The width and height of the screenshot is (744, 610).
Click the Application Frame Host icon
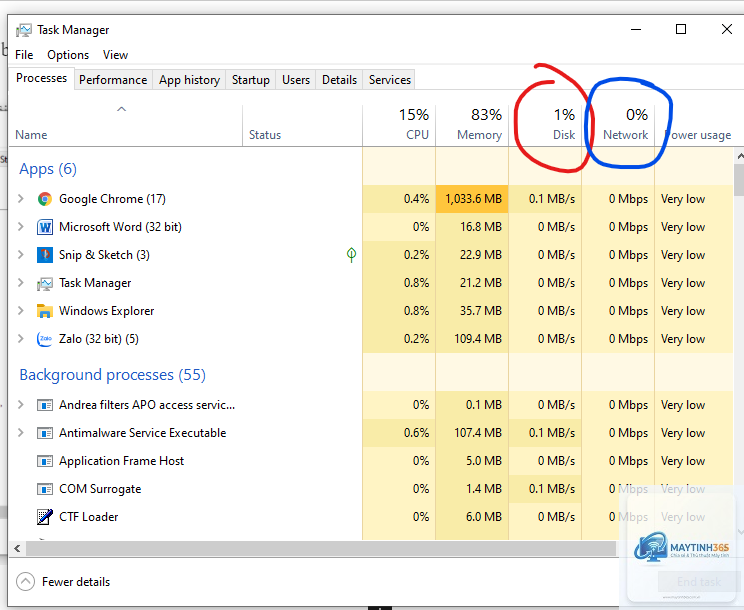click(45, 461)
